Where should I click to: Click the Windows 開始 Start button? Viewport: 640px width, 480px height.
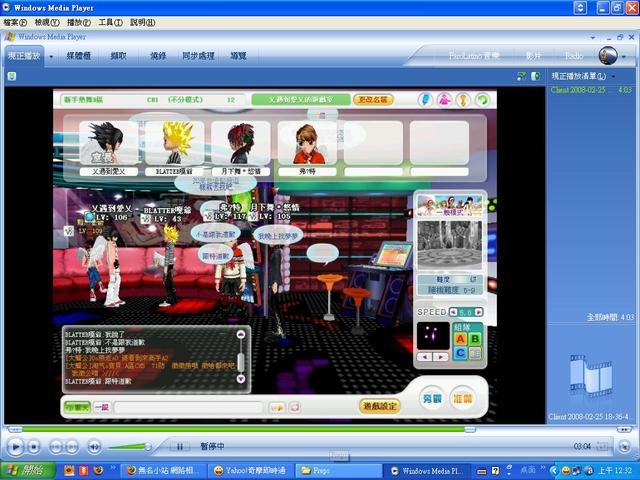tap(27, 471)
